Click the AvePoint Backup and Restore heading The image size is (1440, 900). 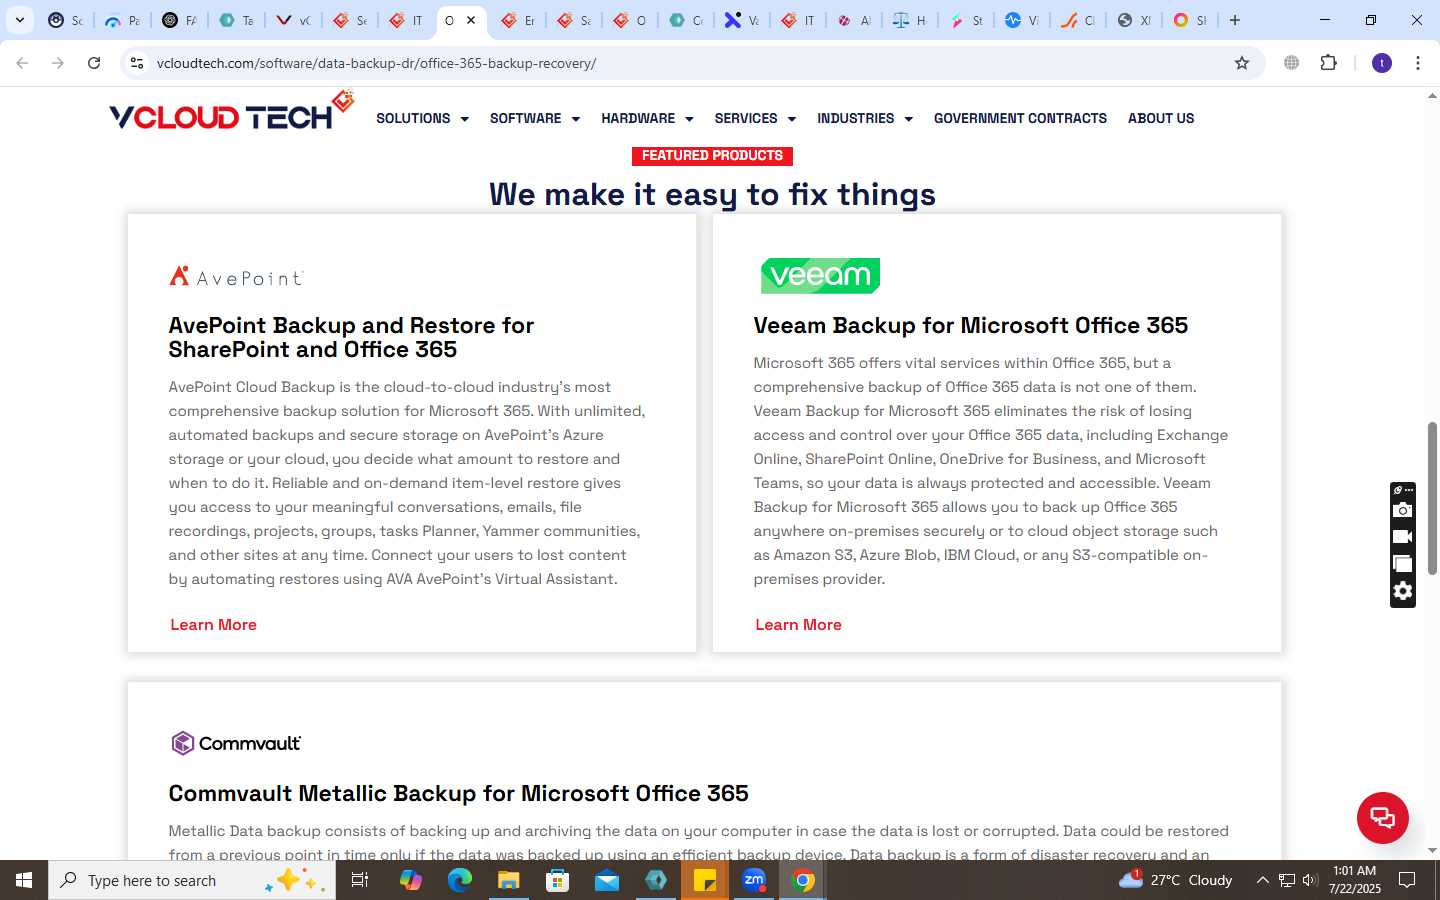click(x=351, y=337)
